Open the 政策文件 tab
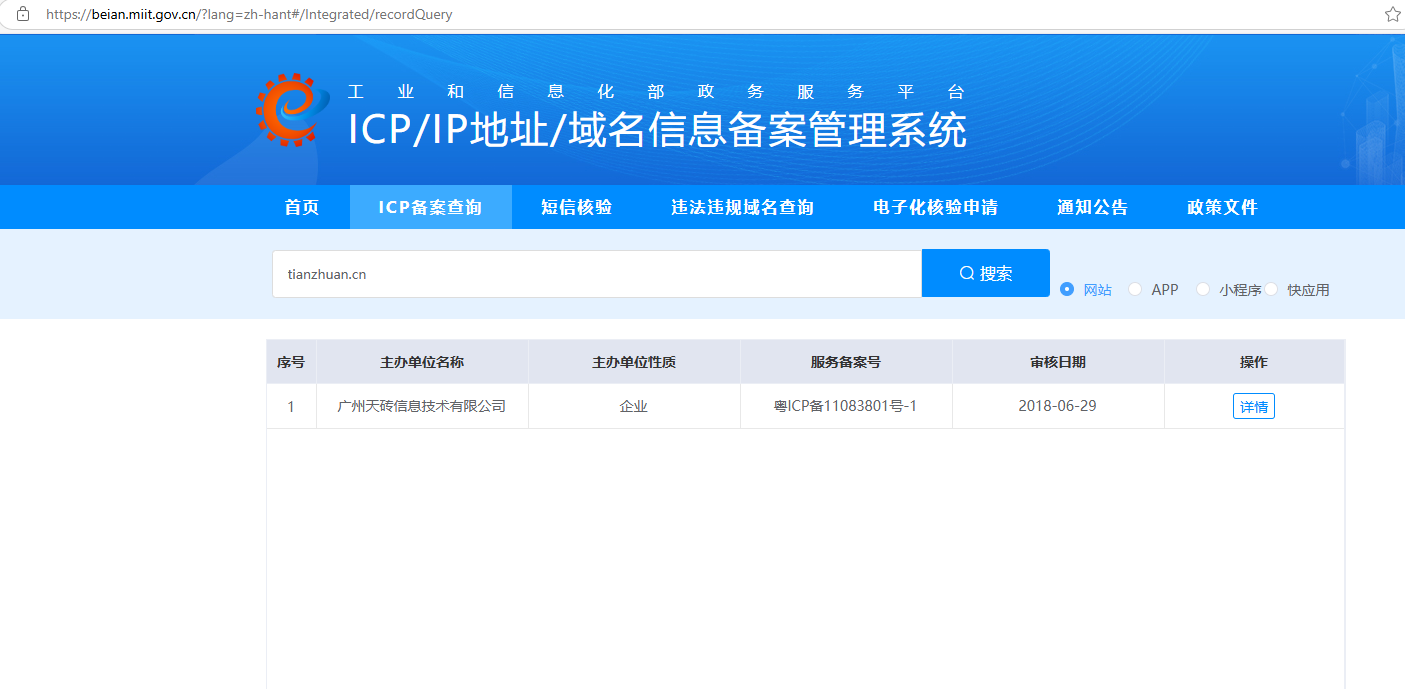This screenshot has width=1405, height=689. [1222, 207]
